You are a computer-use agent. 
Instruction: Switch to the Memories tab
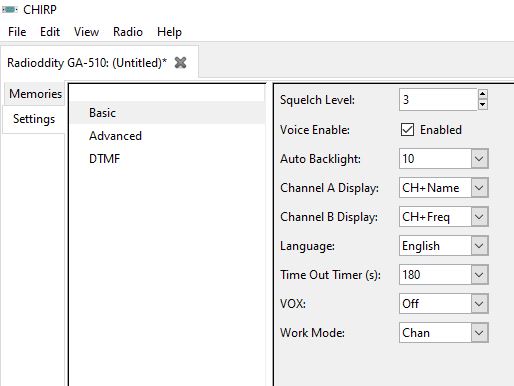(35, 94)
